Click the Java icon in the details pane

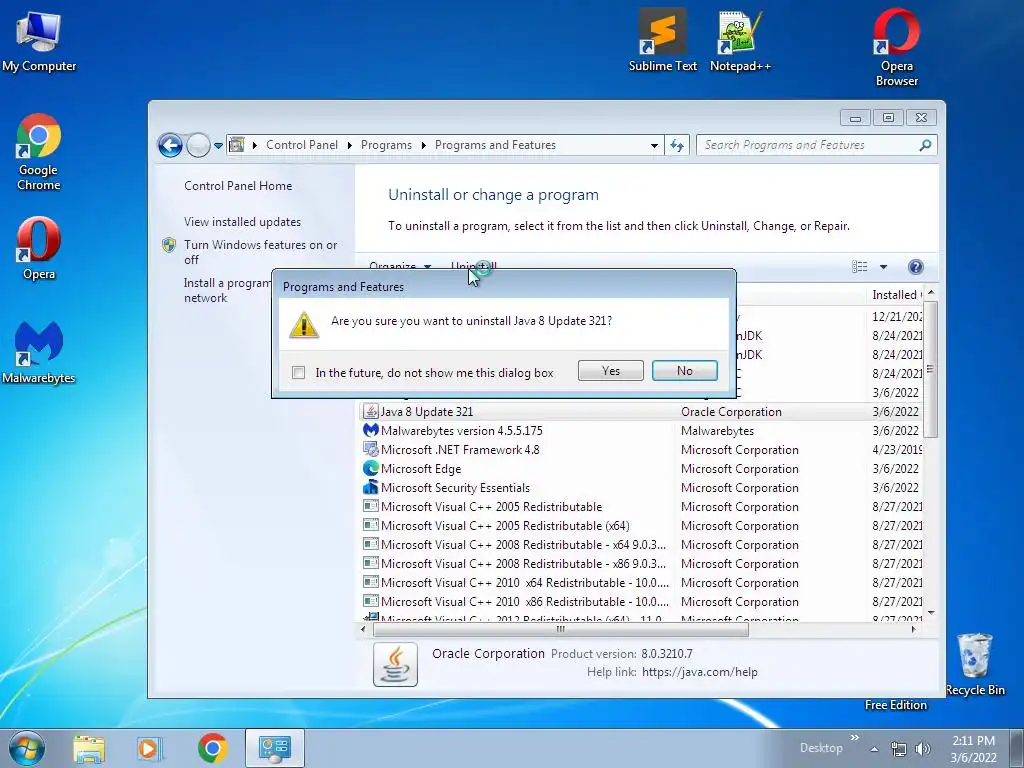pyautogui.click(x=395, y=664)
